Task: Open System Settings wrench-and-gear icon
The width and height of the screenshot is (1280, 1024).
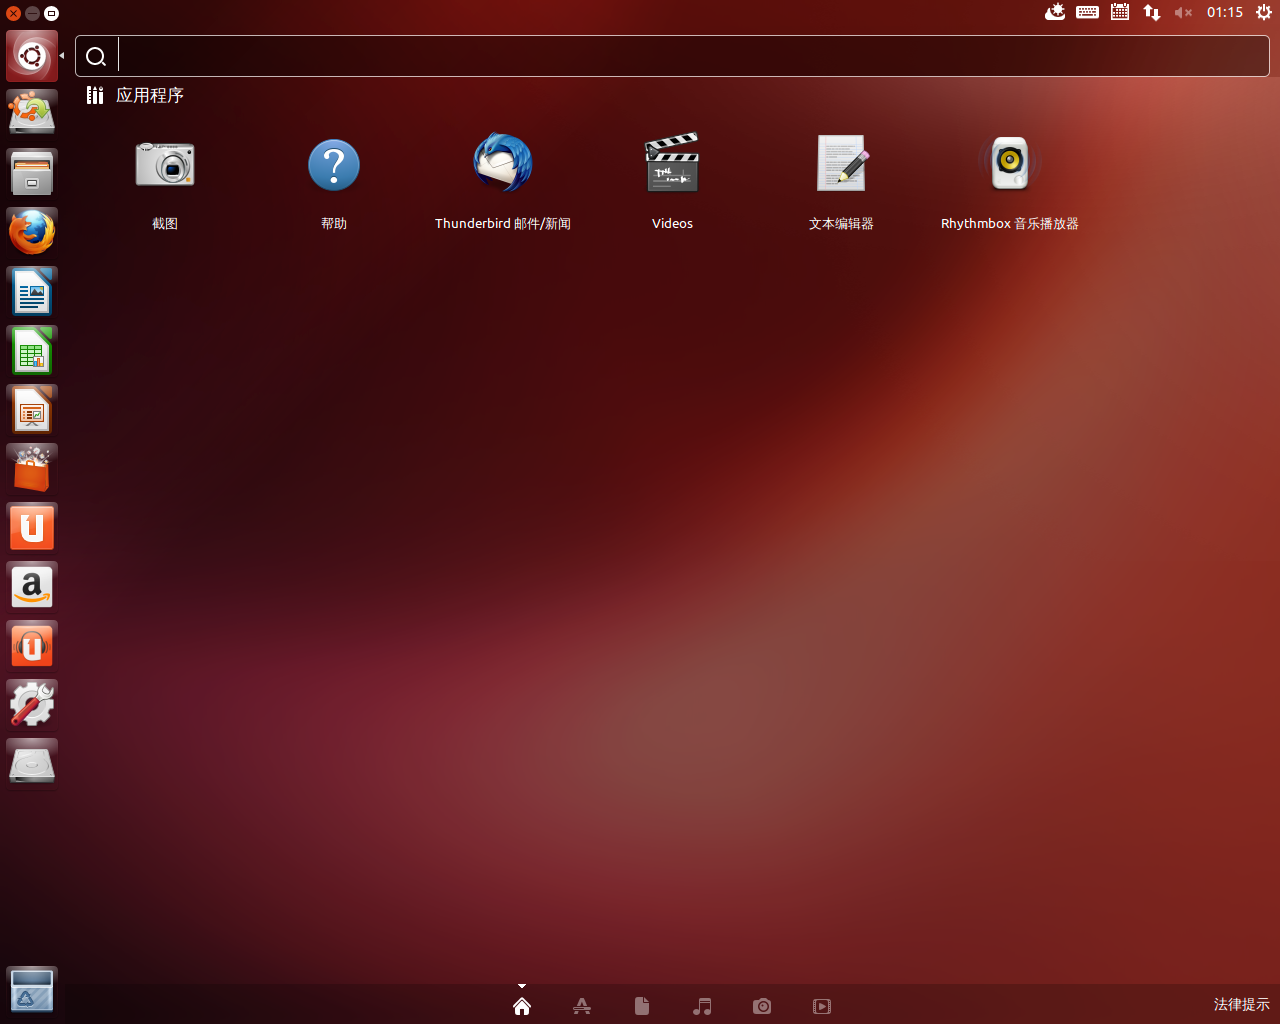Action: tap(32, 705)
